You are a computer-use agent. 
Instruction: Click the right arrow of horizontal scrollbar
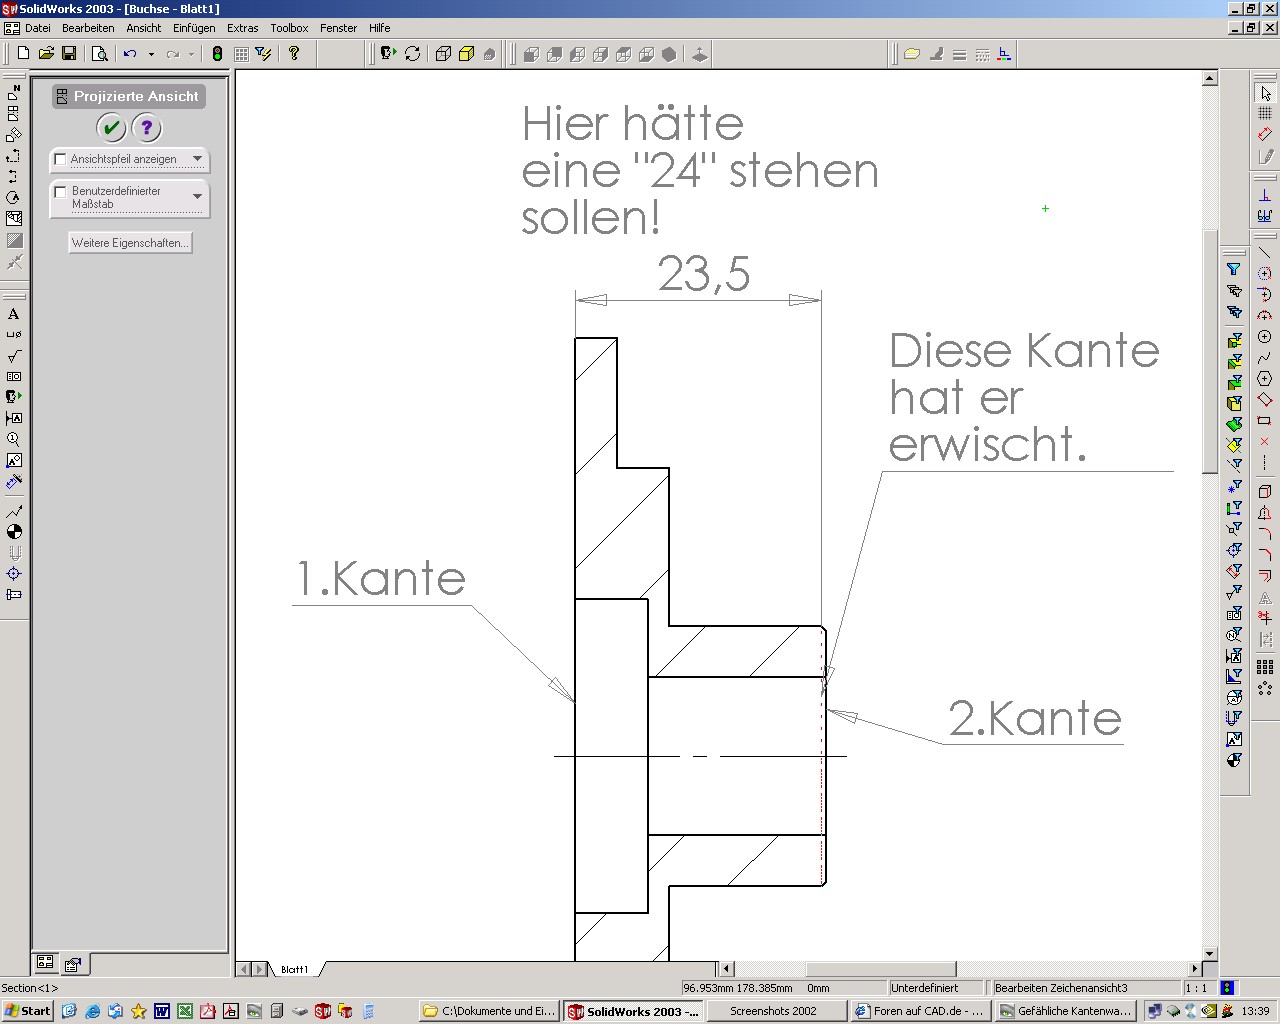coord(1194,969)
